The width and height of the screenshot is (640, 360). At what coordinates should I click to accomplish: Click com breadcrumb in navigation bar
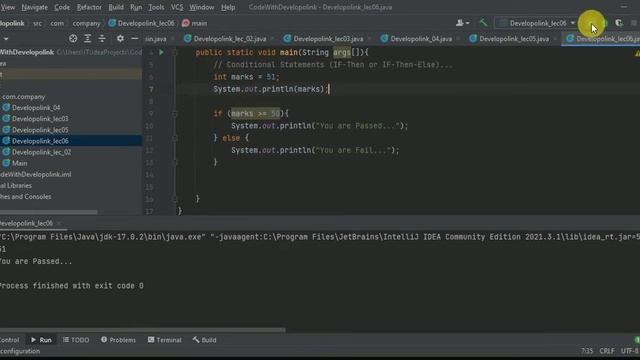point(57,23)
